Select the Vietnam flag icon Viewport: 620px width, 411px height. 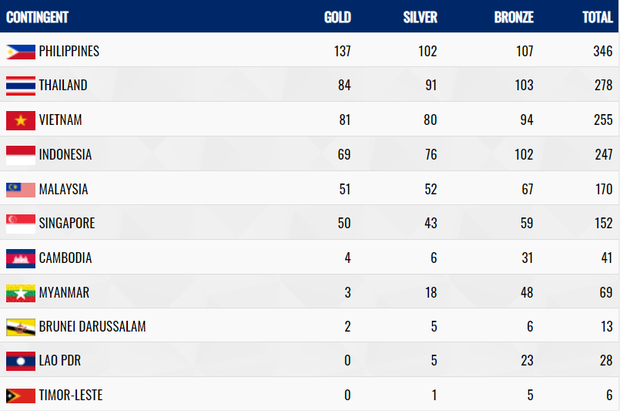[x=21, y=120]
